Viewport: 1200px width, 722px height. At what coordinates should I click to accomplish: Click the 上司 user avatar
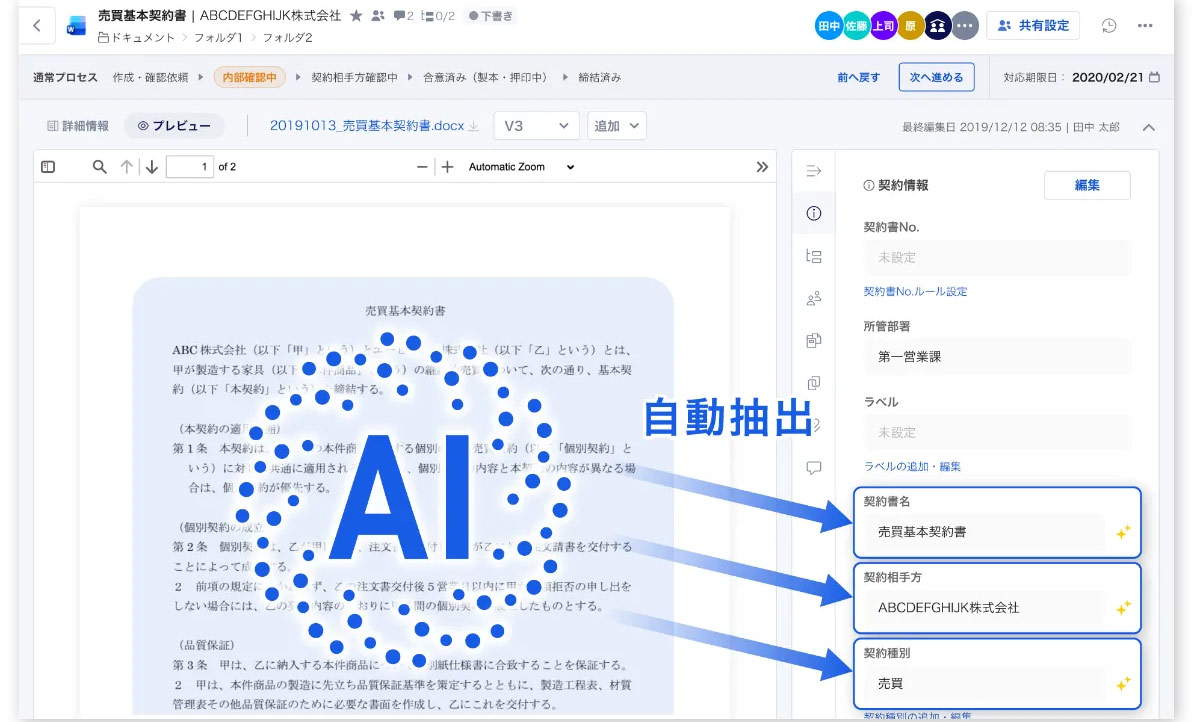pos(883,26)
